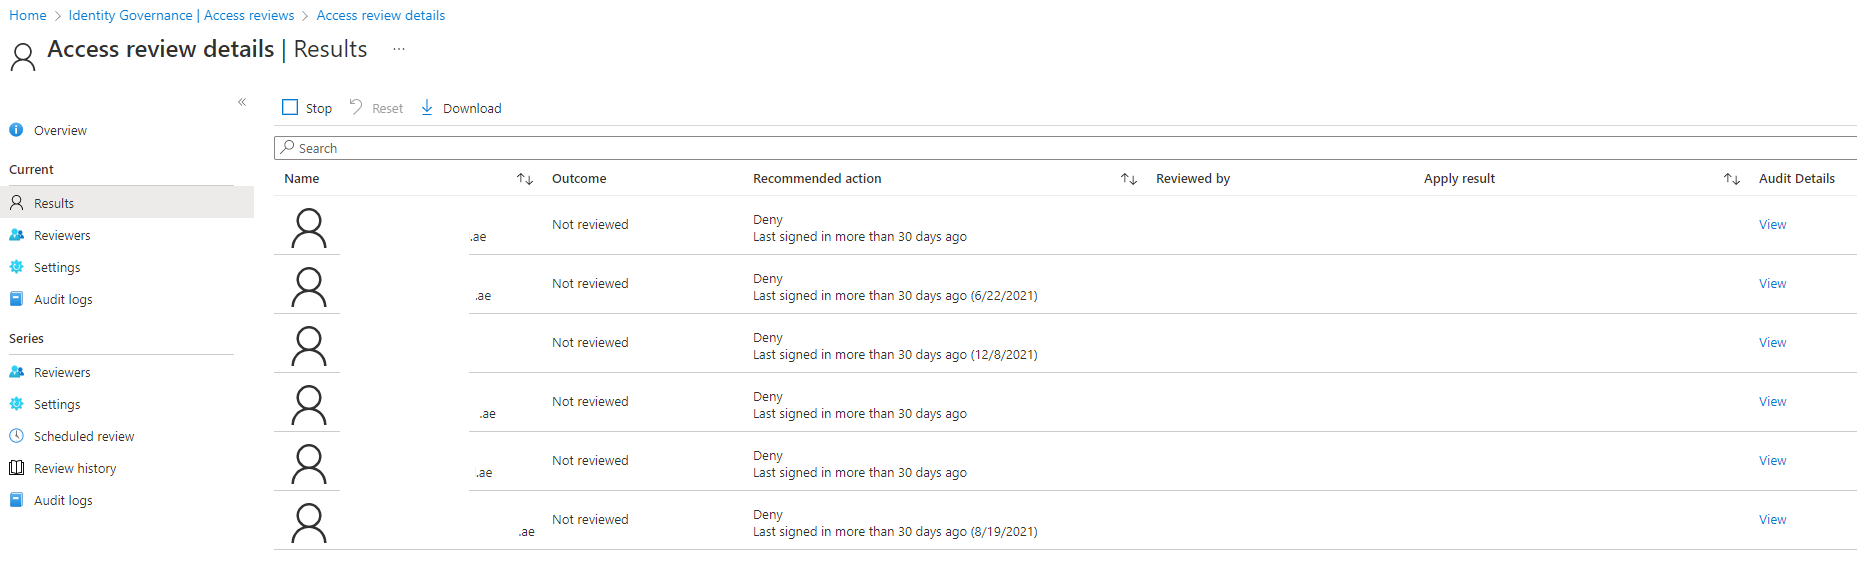Click the Search input field
1857x585 pixels.
[x=1065, y=148]
